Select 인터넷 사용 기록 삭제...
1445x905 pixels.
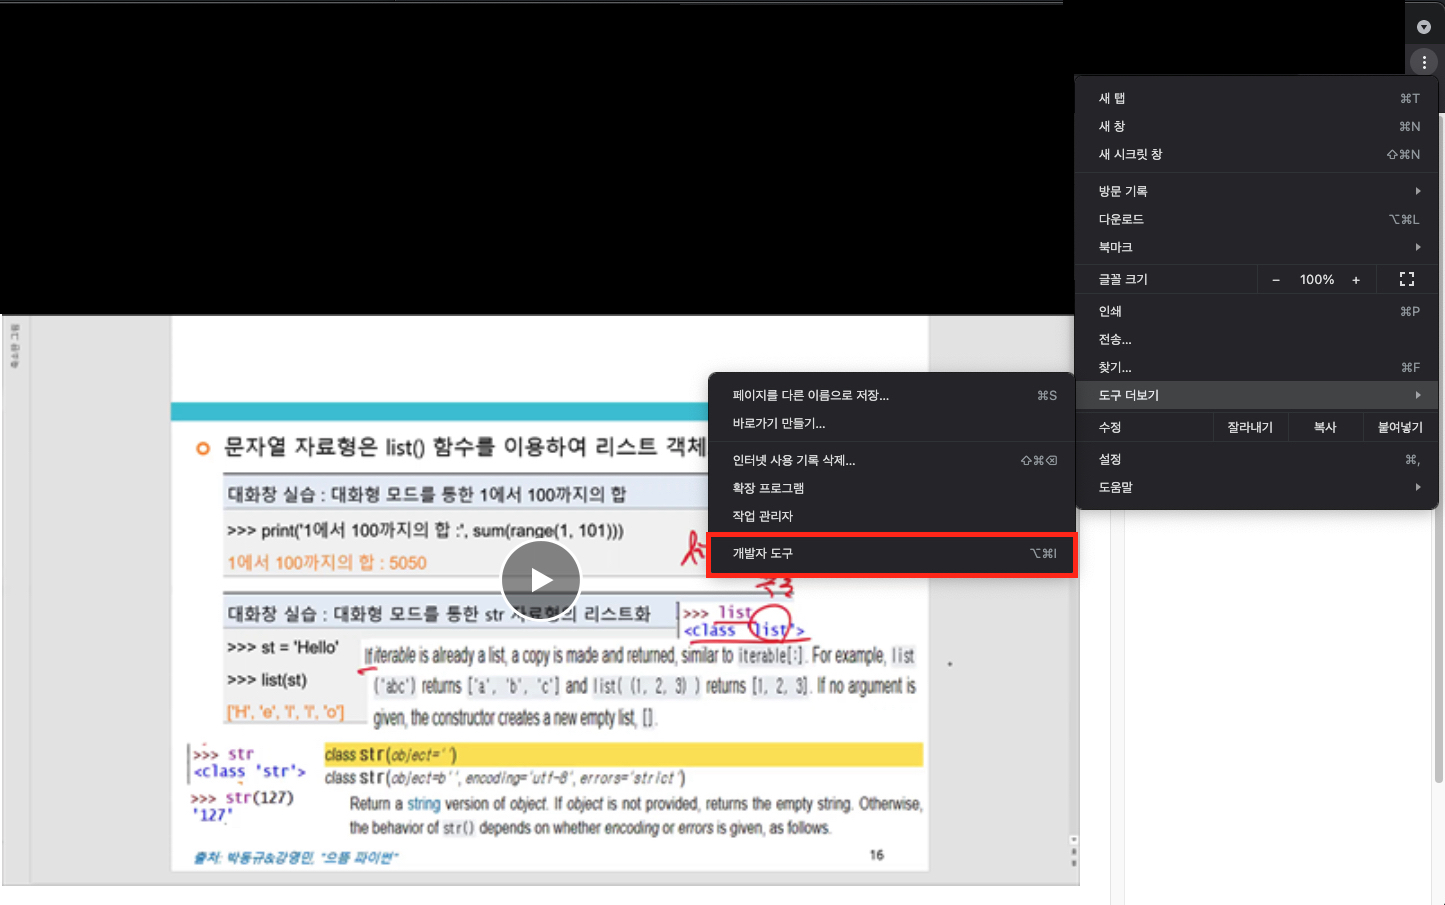point(892,460)
